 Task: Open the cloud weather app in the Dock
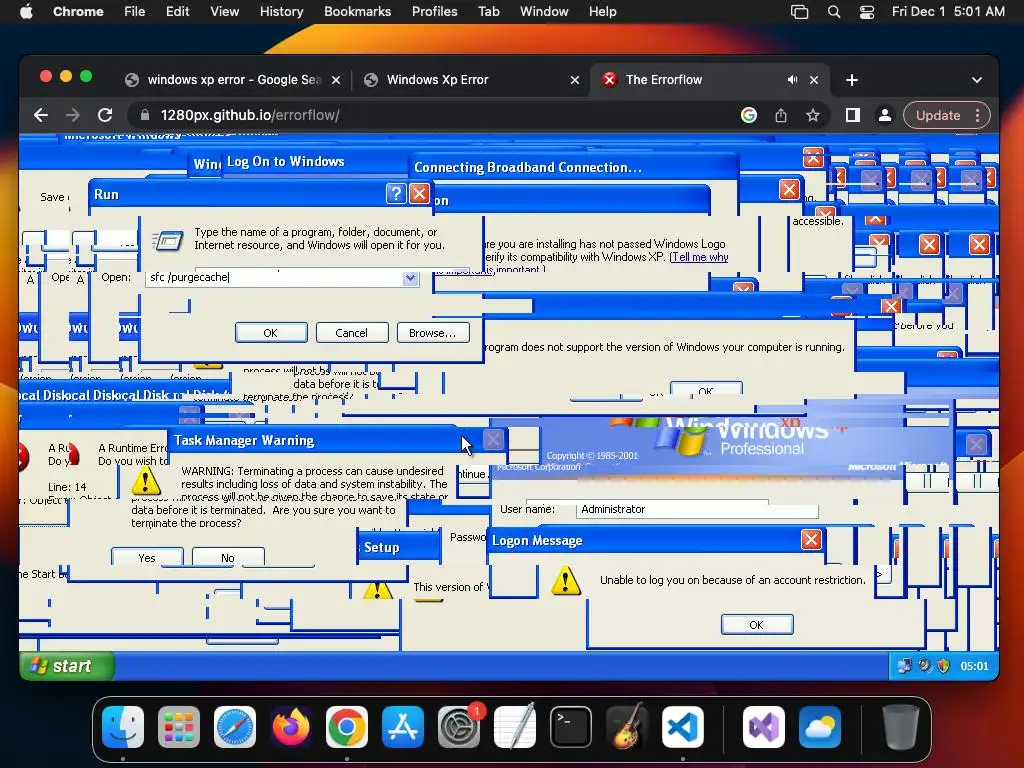pos(820,727)
